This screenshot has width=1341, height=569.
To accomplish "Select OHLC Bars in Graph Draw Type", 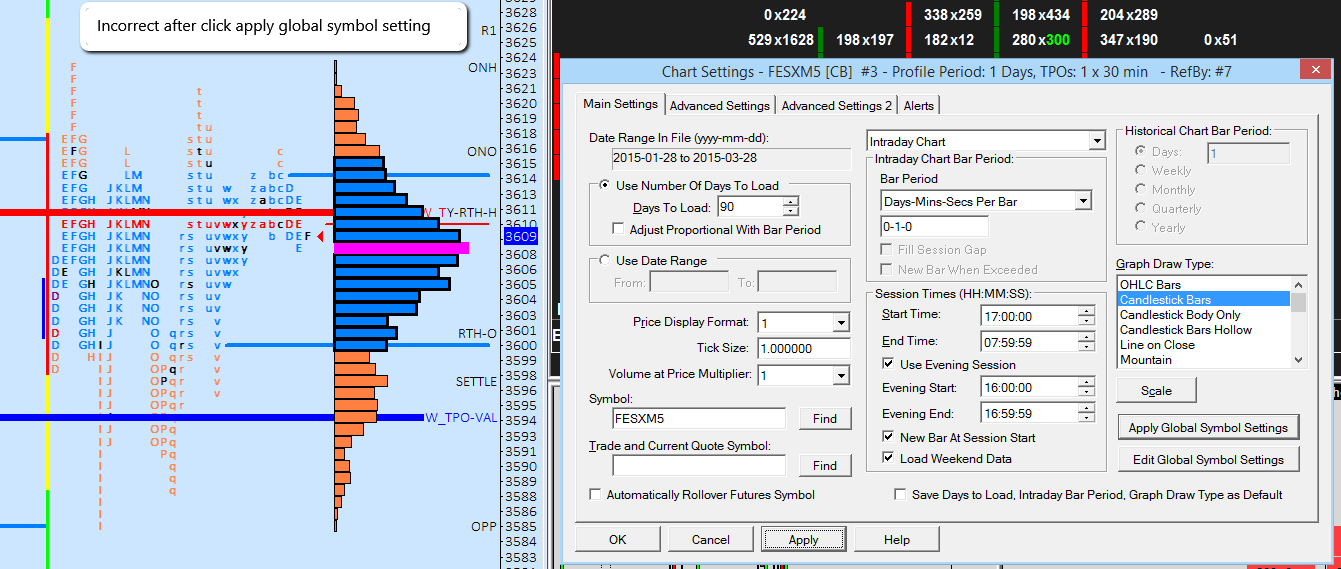I will point(1204,284).
